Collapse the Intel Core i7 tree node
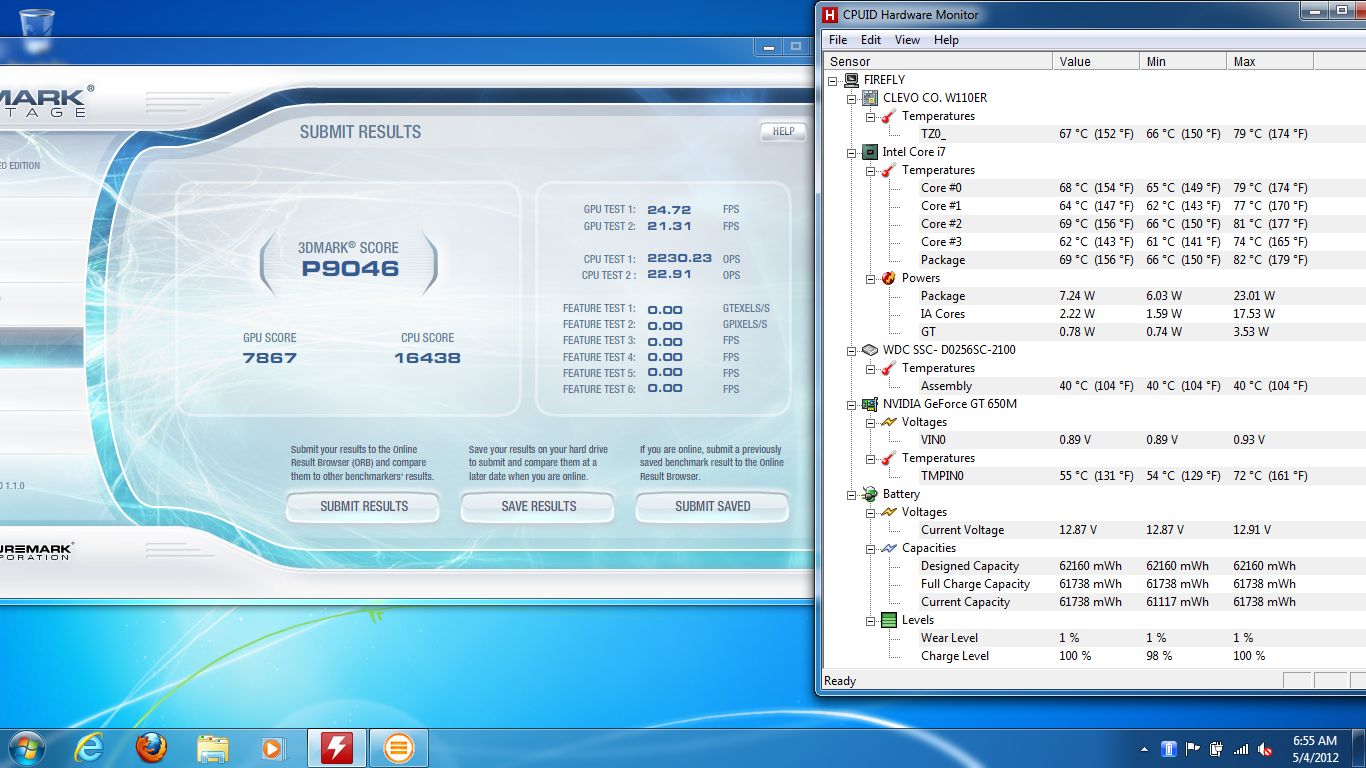Viewport: 1366px width, 768px height. (x=851, y=152)
